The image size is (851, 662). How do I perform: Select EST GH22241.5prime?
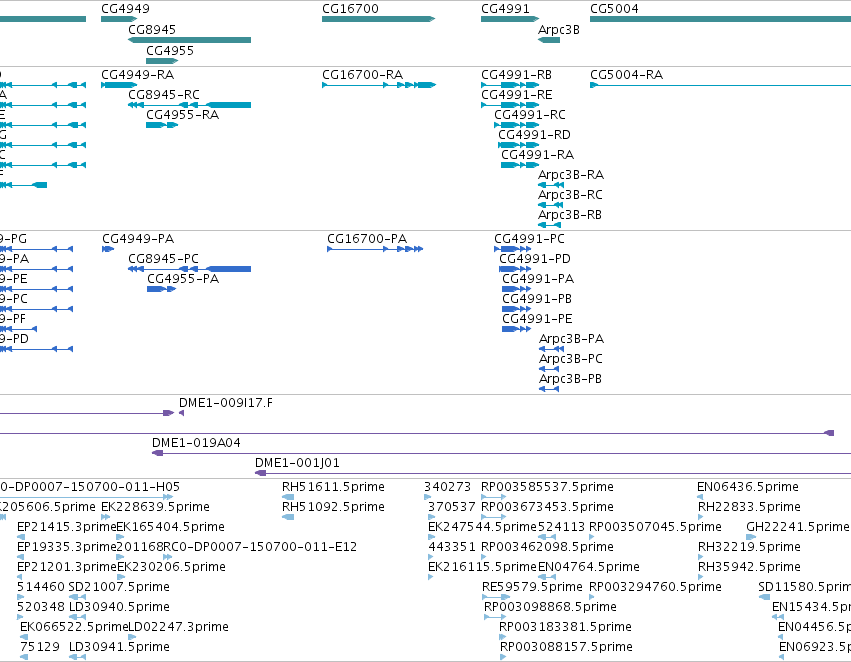click(797, 527)
